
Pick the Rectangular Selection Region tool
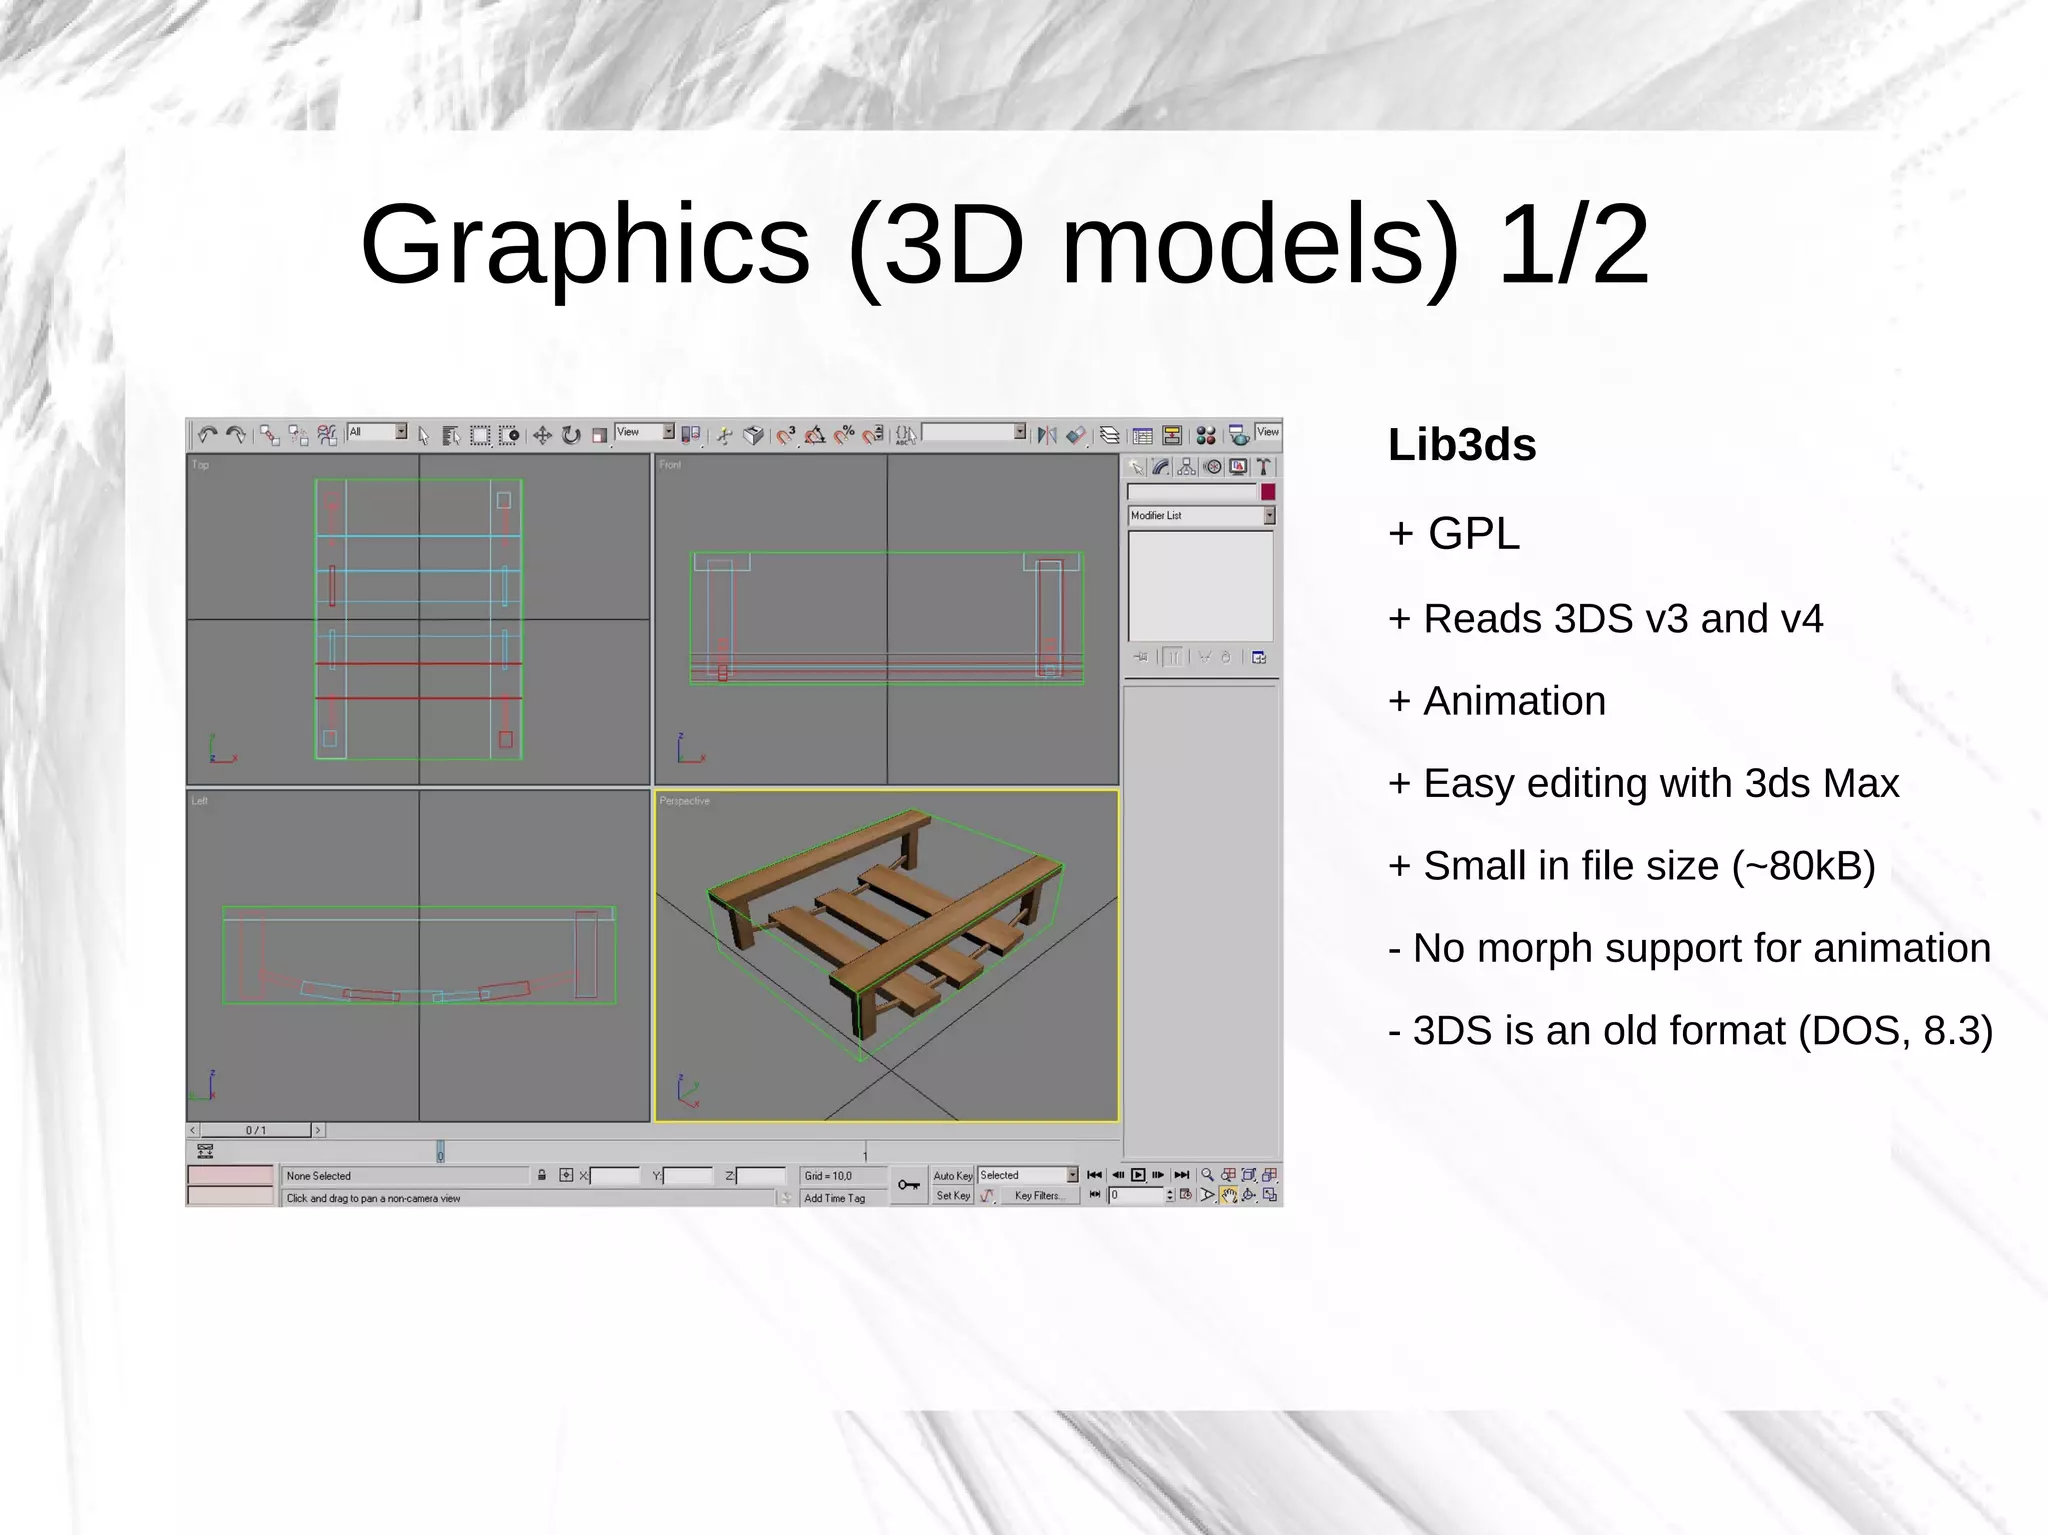pos(480,435)
